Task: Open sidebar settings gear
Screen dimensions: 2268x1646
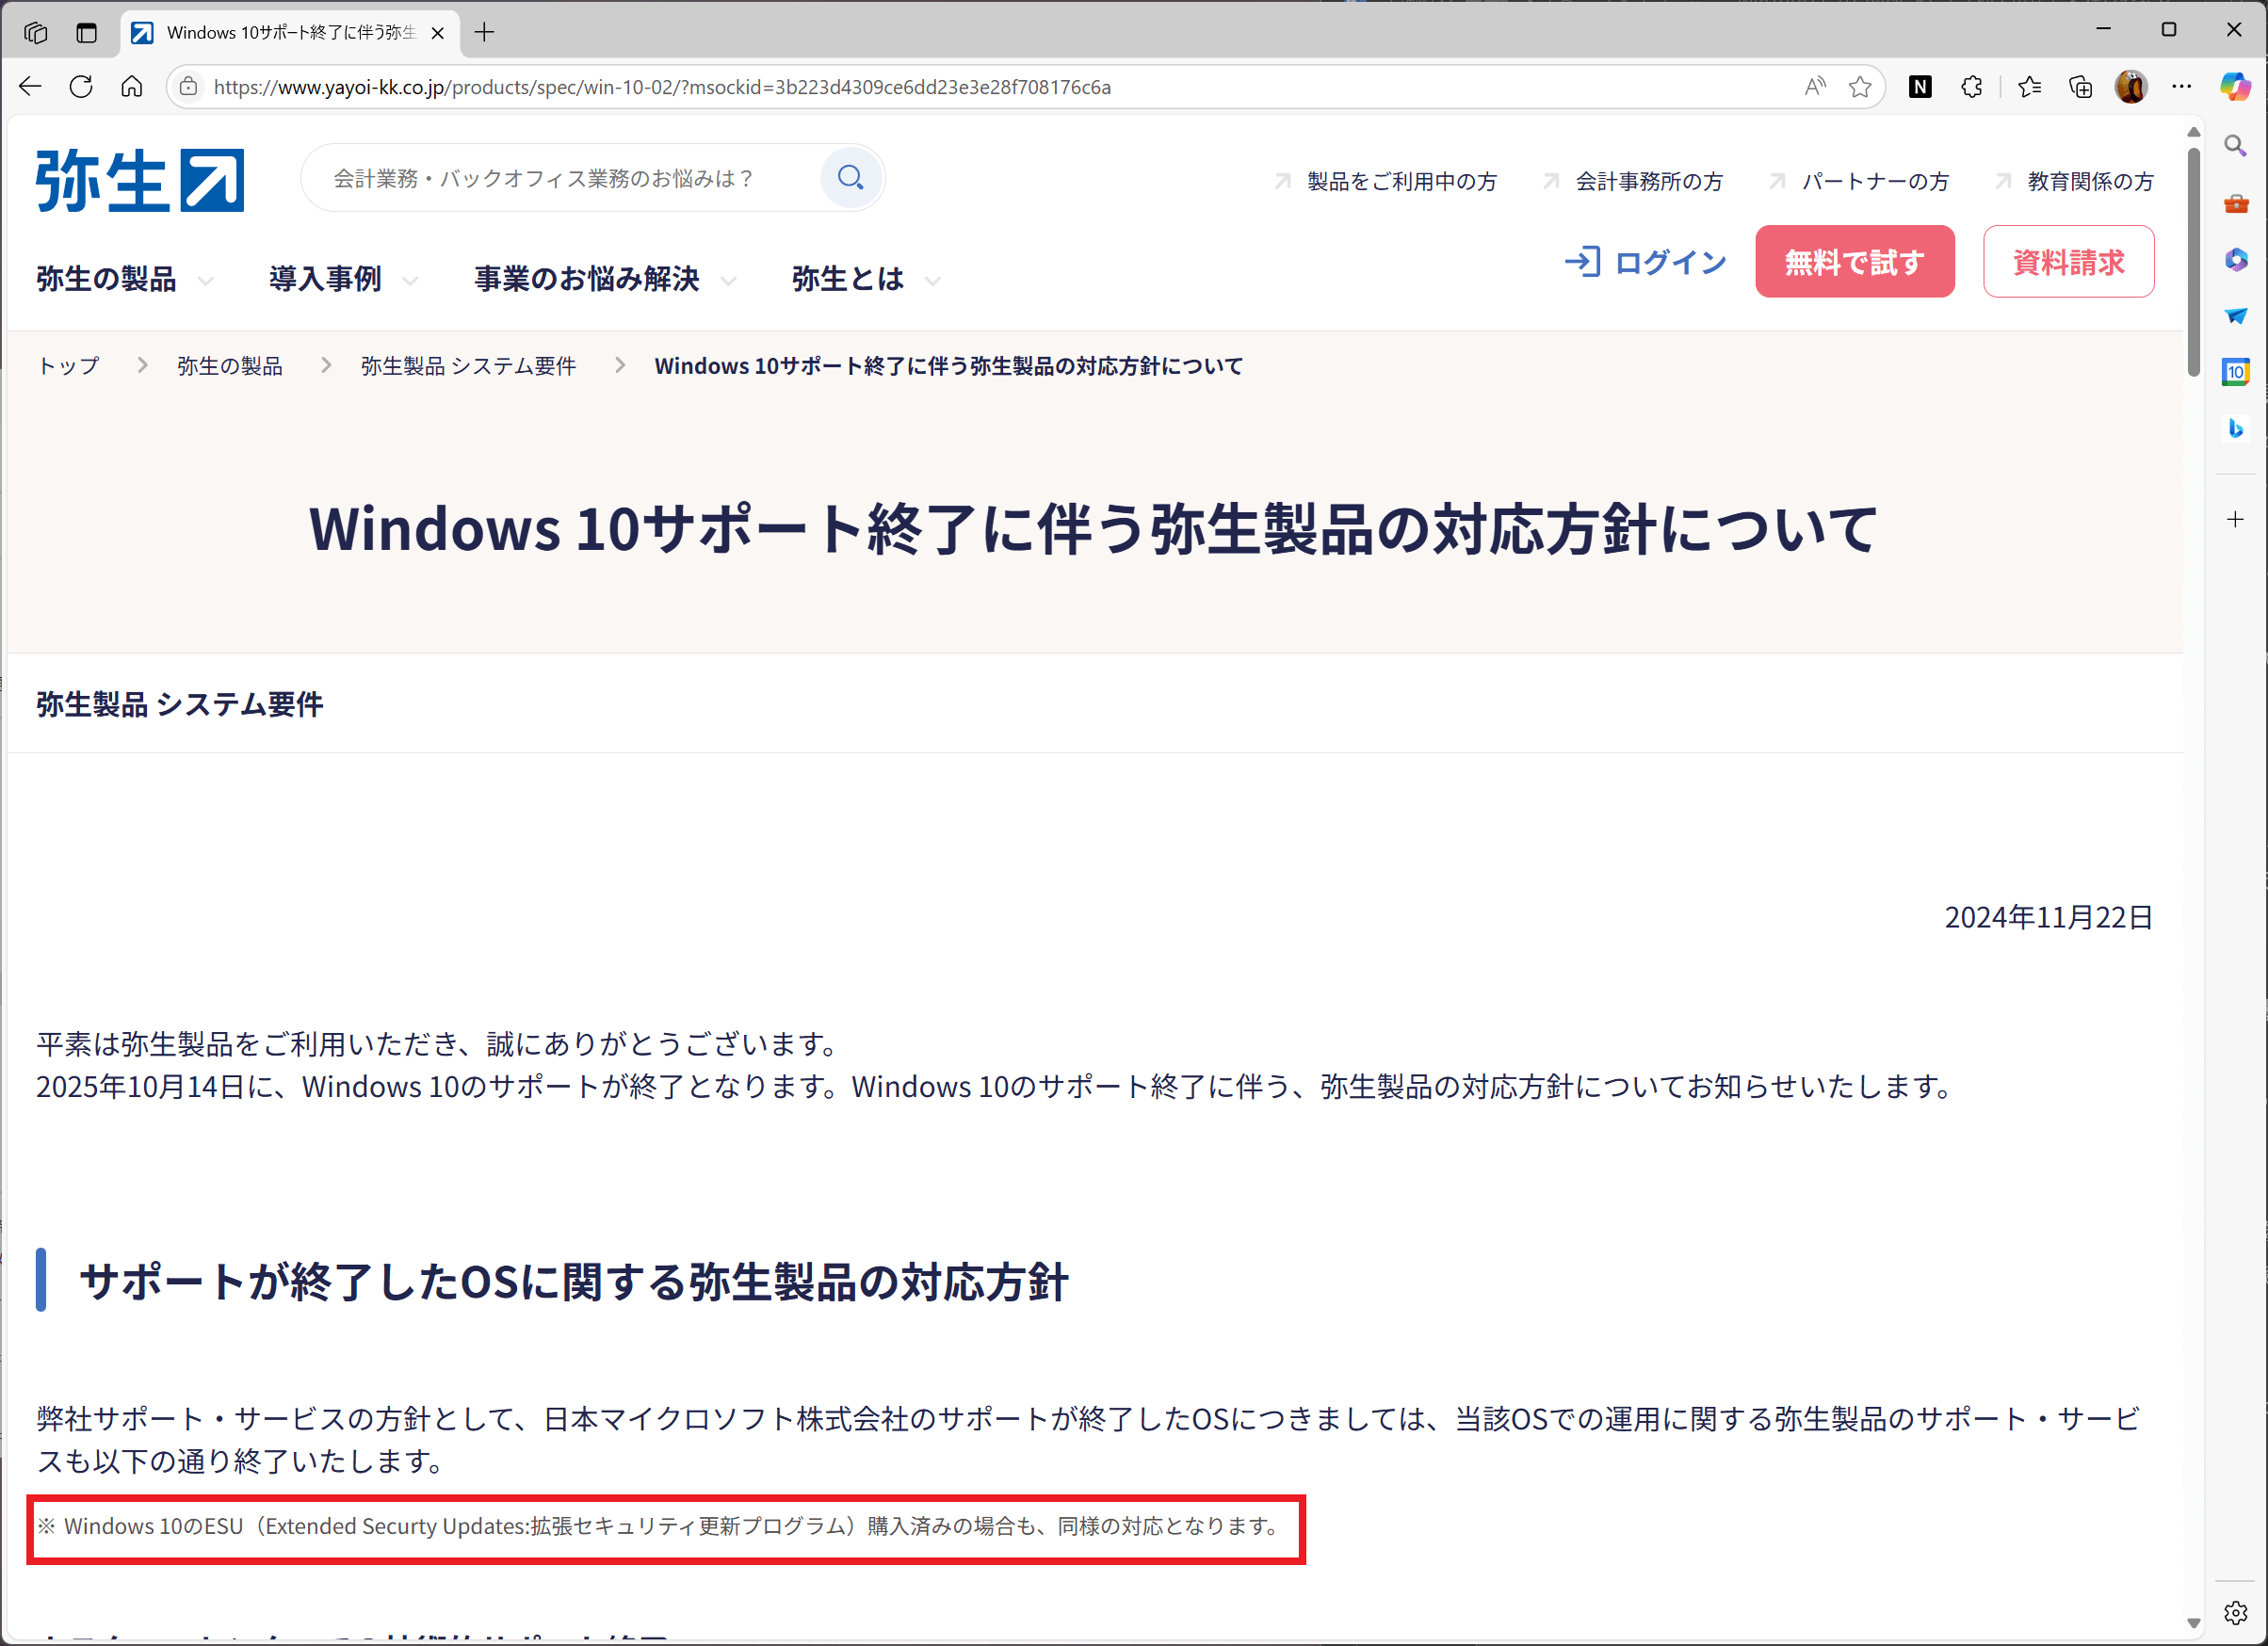Action: tap(2235, 1612)
